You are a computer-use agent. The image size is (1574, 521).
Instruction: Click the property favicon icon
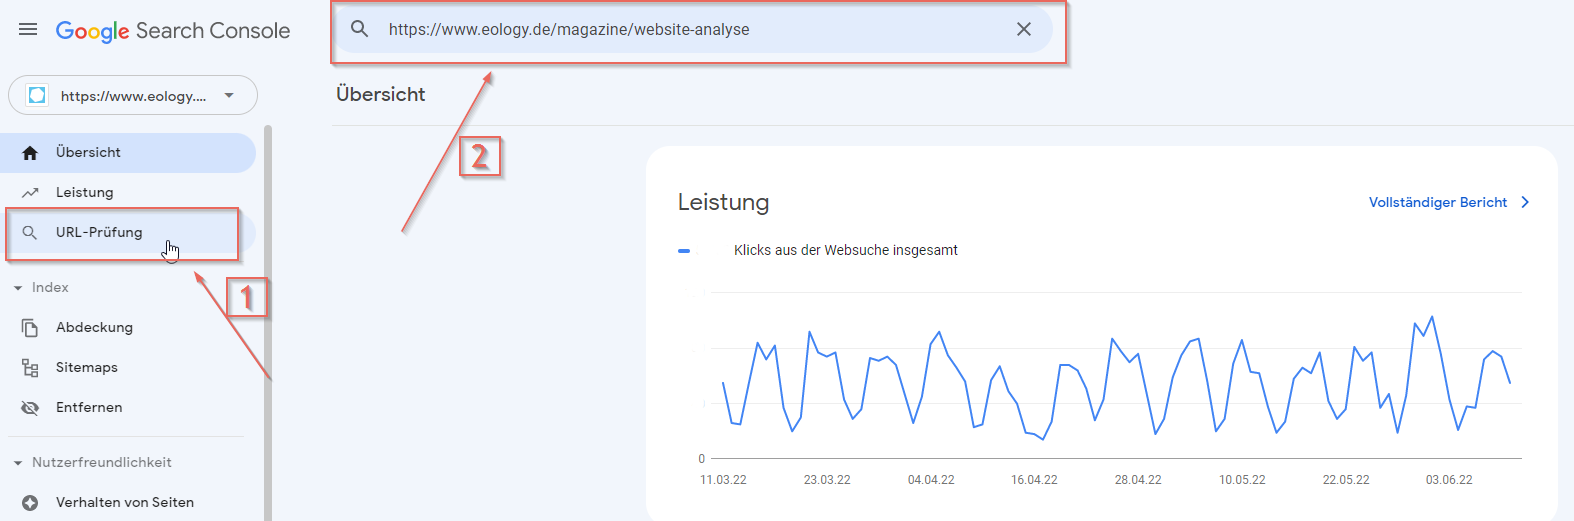(x=37, y=95)
